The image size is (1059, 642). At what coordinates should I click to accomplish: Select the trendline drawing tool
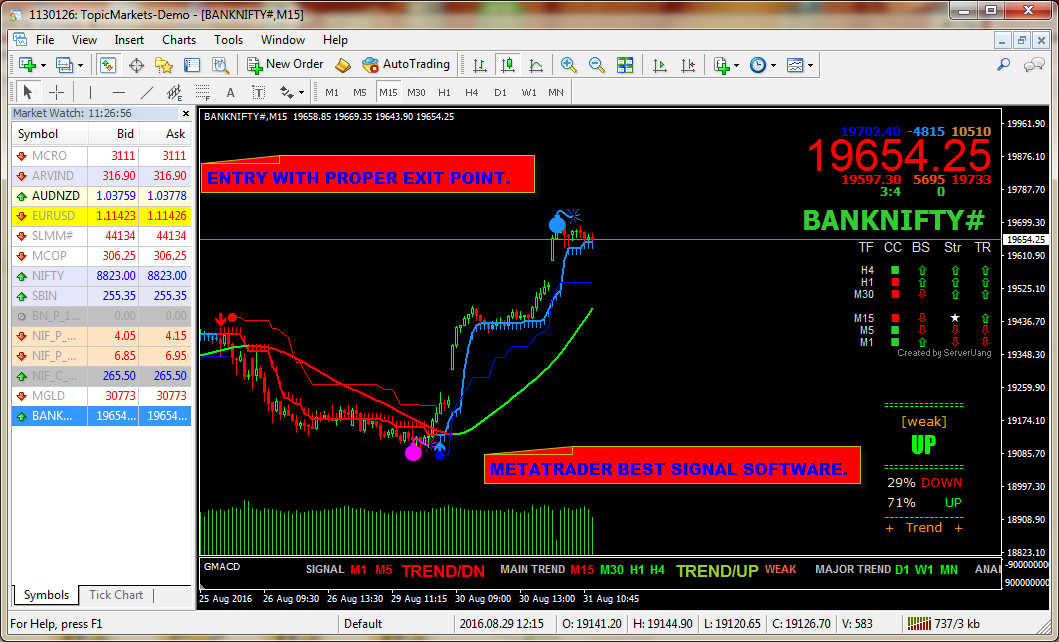147,92
